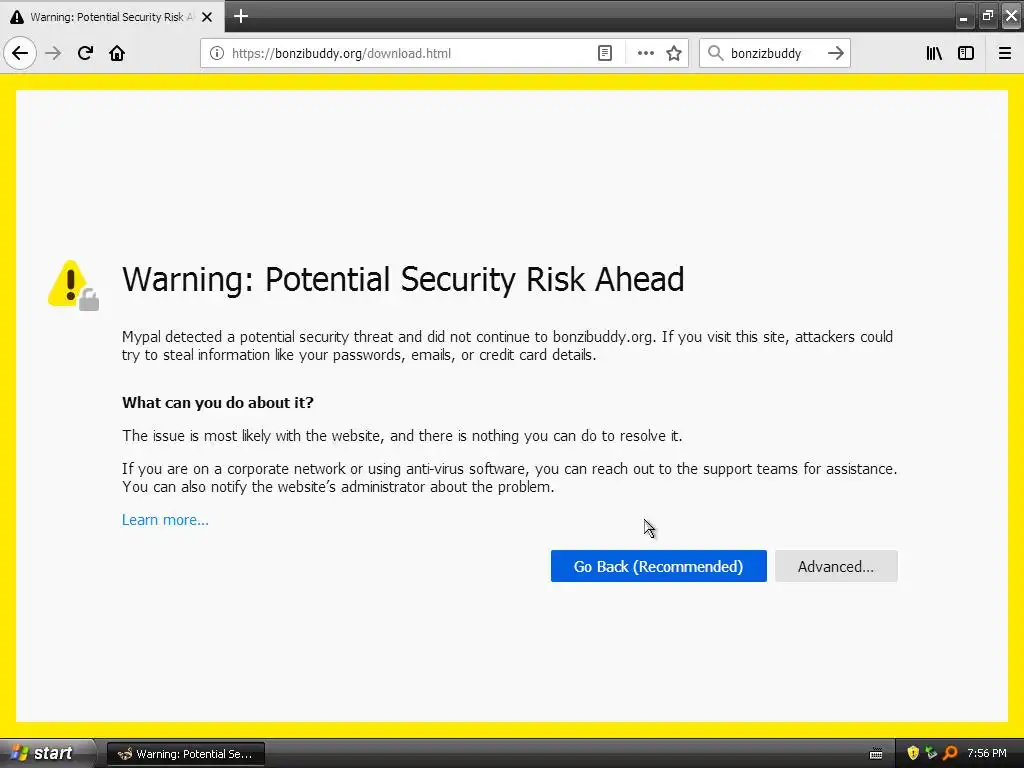Click the browser Back arrow button
This screenshot has width=1024, height=768.
click(x=20, y=53)
